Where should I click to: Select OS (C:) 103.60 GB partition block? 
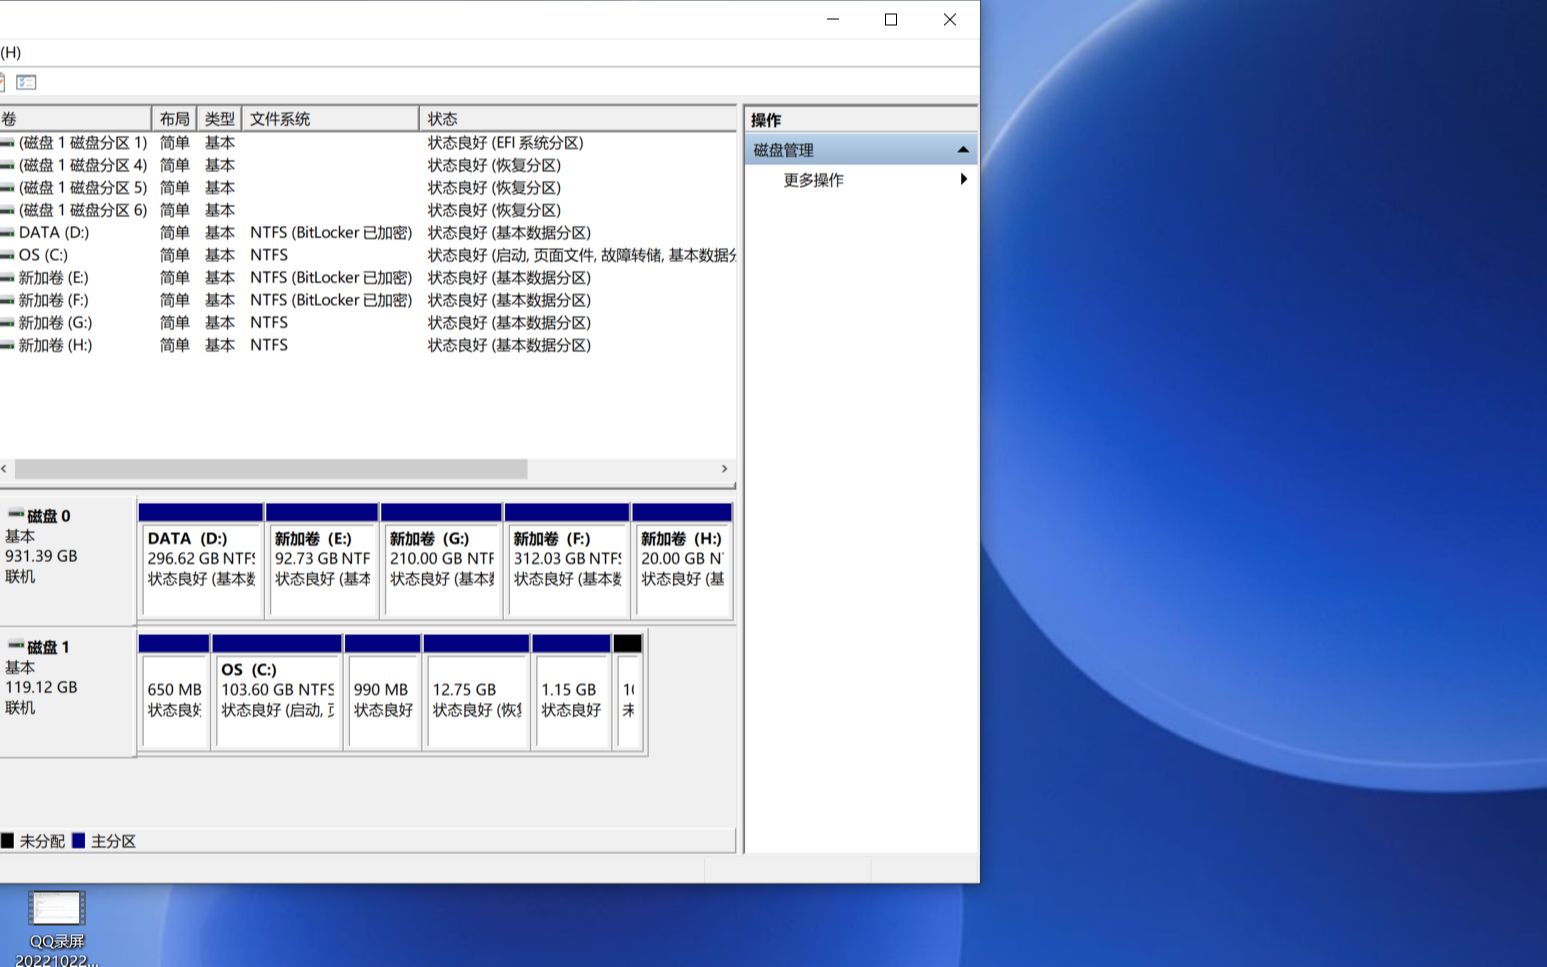pos(277,692)
